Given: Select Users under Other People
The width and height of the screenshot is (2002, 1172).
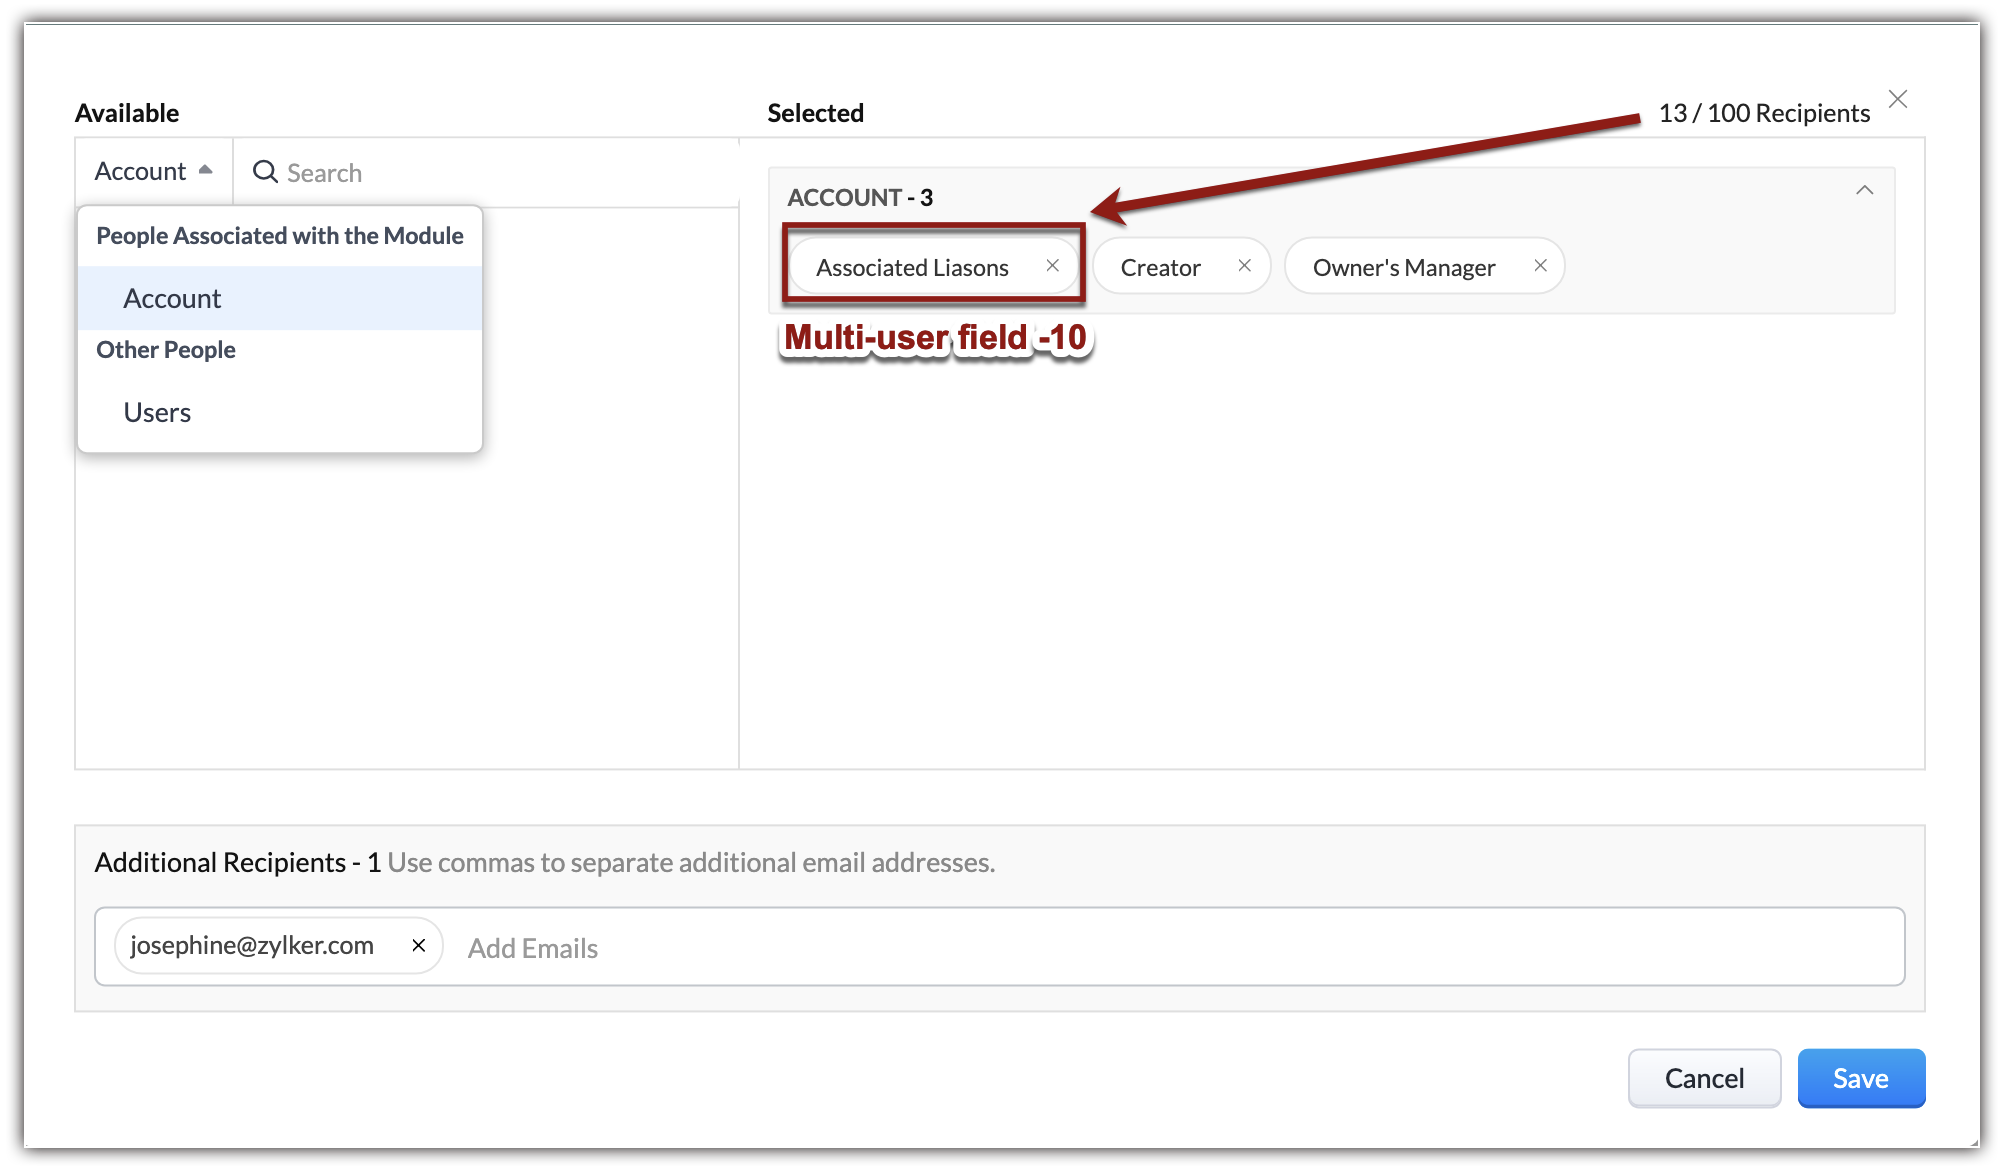Looking at the screenshot, I should tap(157, 412).
